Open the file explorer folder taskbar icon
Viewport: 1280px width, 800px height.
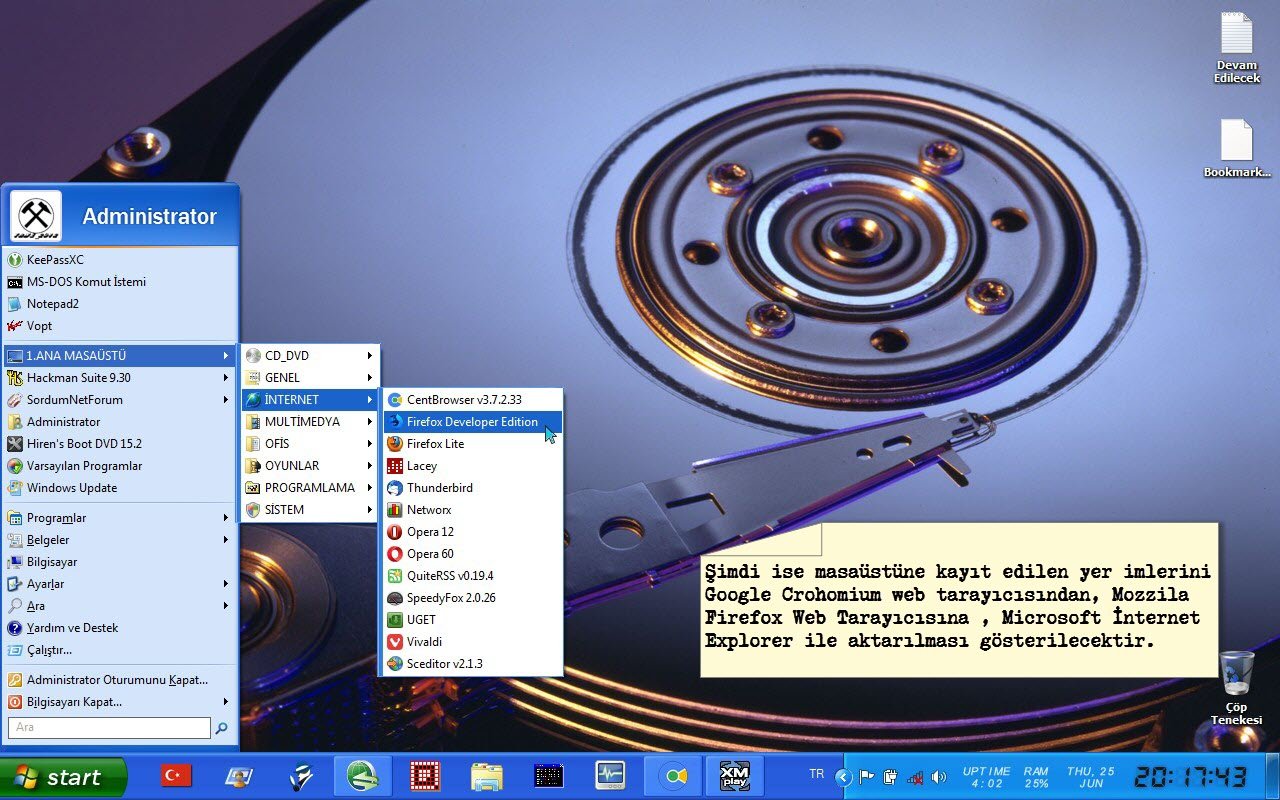[x=487, y=776]
